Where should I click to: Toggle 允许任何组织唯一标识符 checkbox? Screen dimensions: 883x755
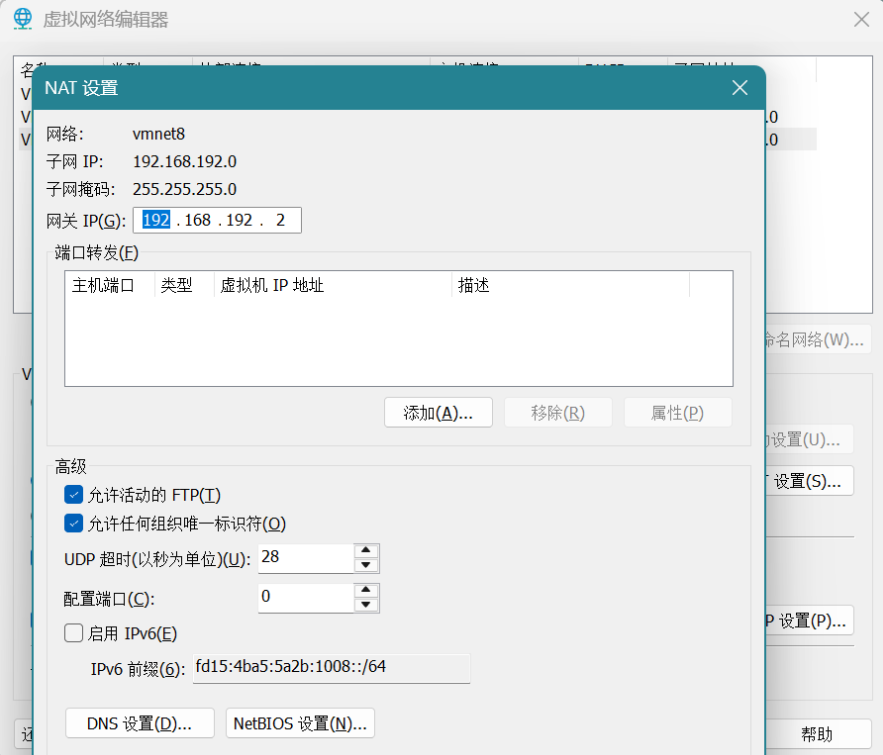point(73,524)
